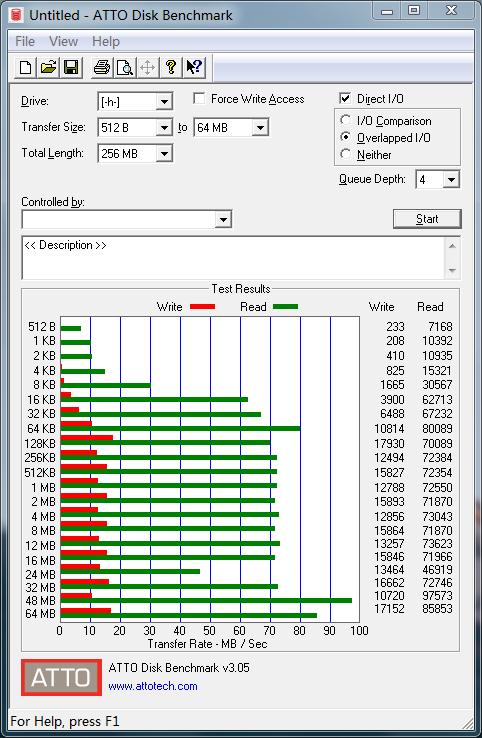
Task: Toggle Direct I/O checkbox
Action: click(x=345, y=98)
